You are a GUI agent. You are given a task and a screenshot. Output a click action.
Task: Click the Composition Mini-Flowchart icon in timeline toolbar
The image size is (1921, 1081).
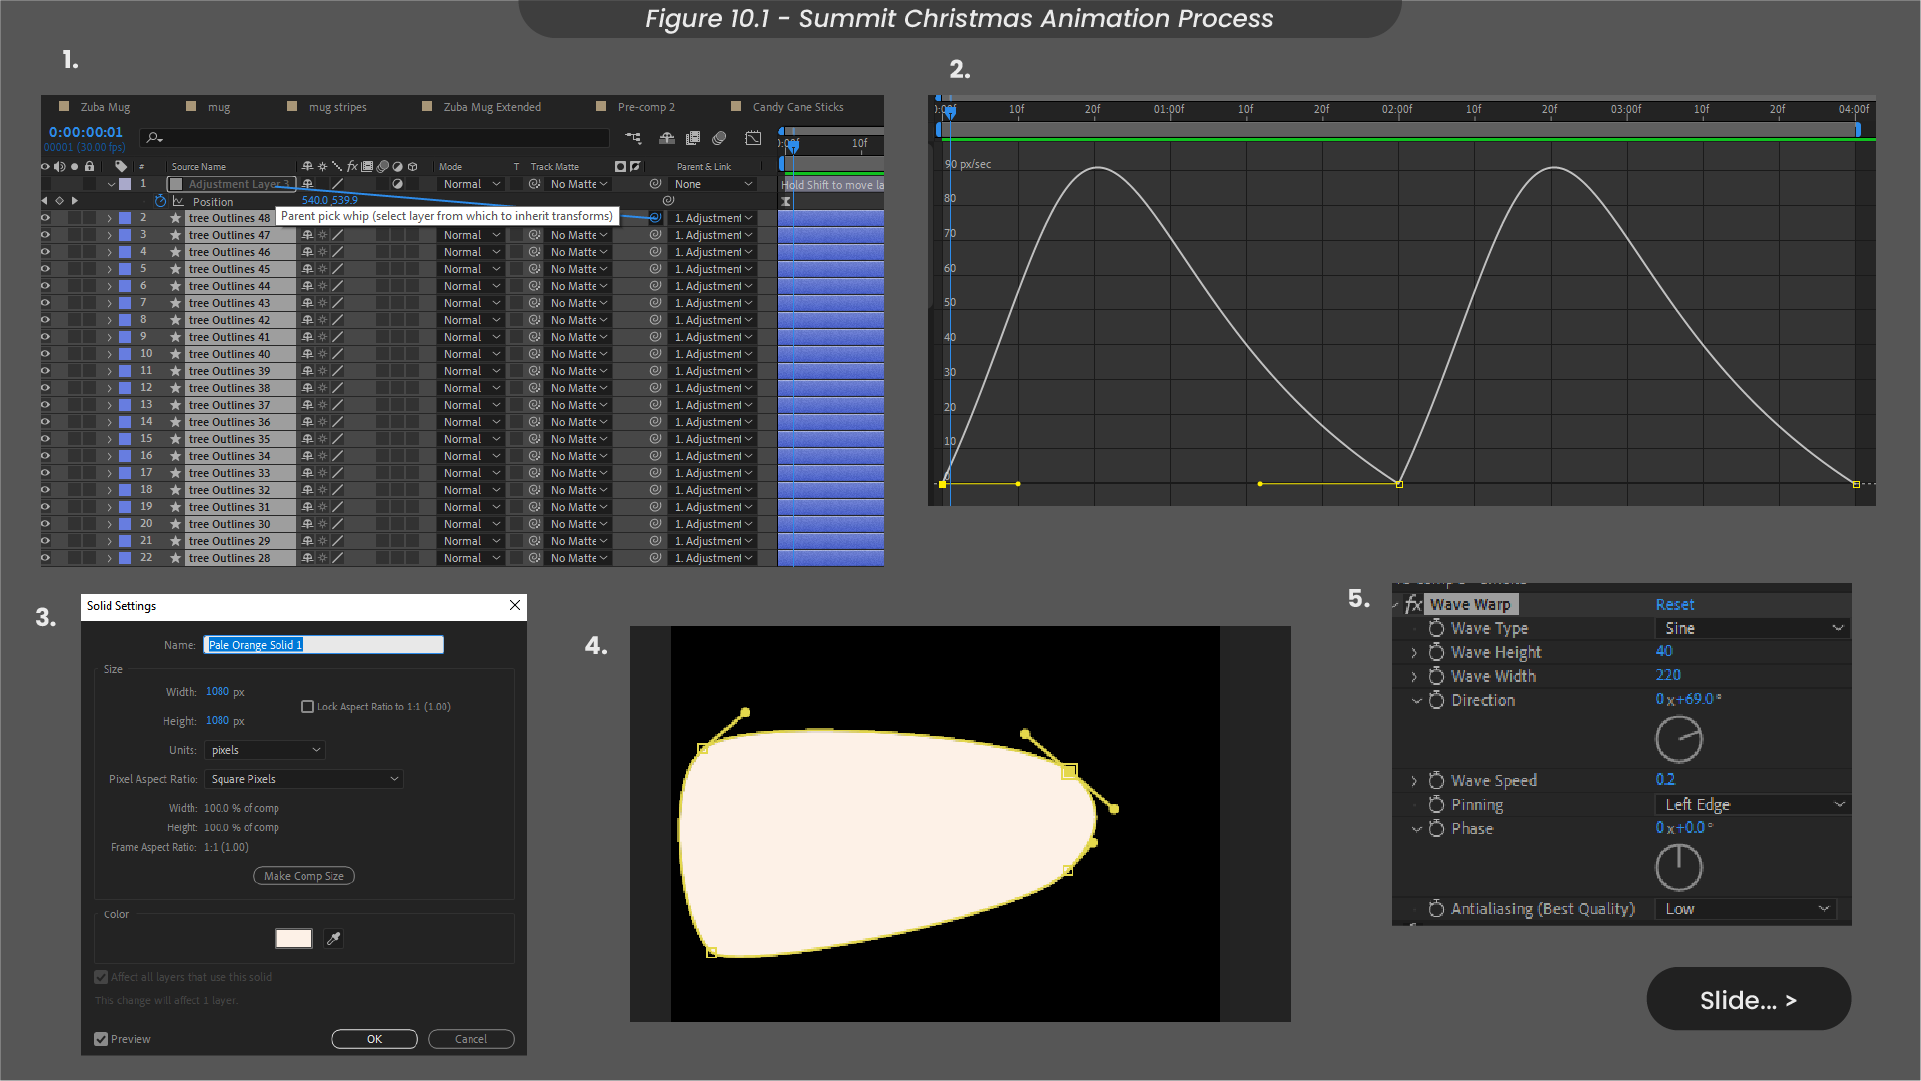633,138
